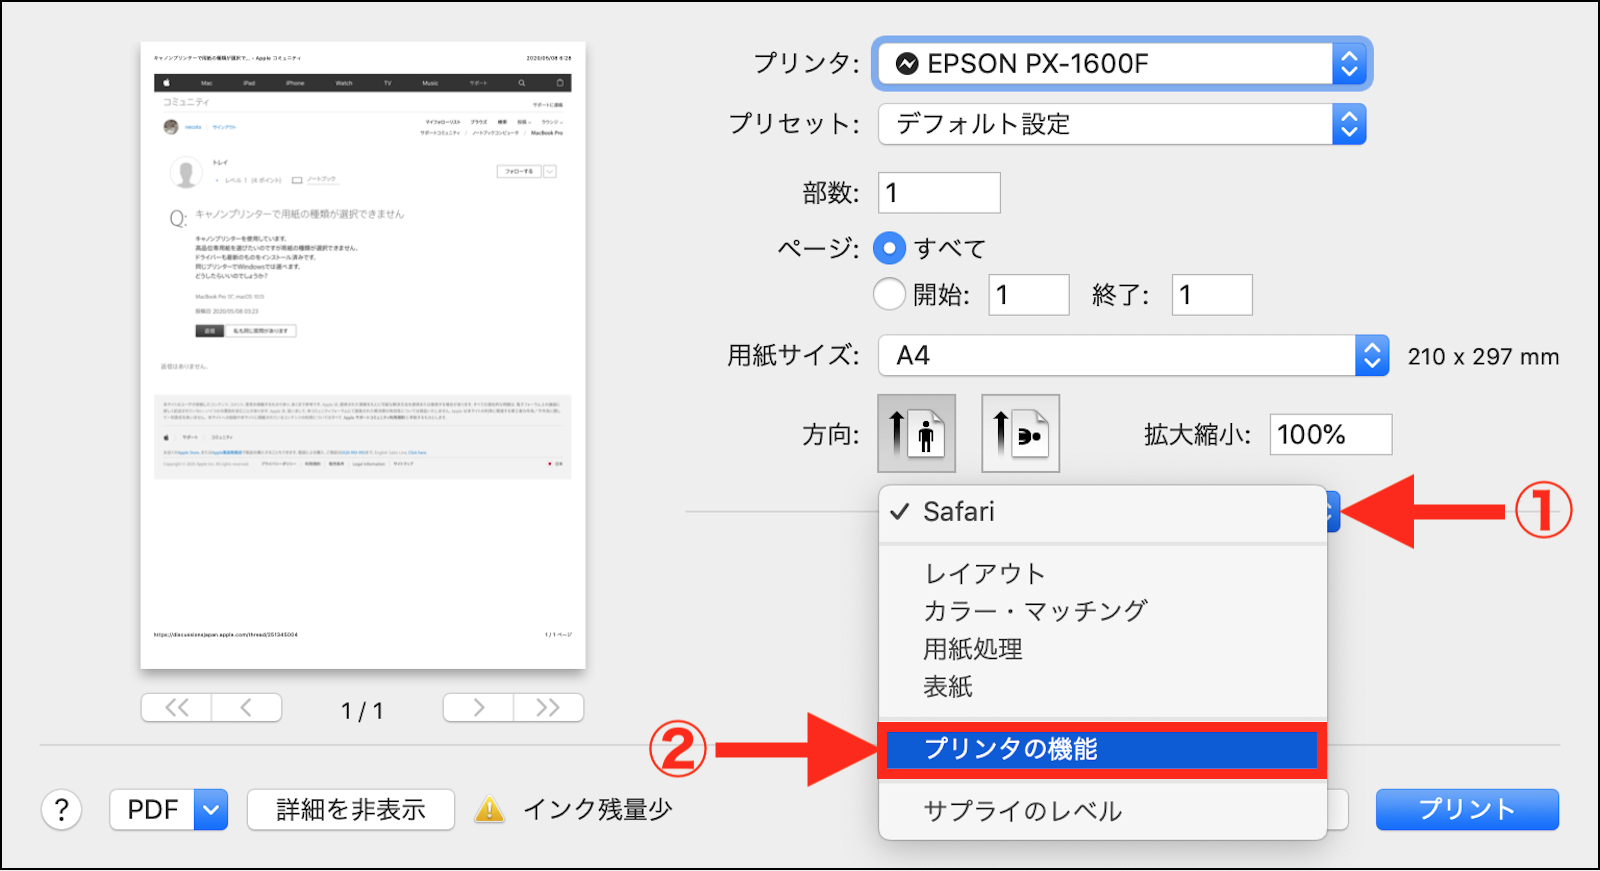1600x871 pixels.
Task: Click the 拡大縮小 100% scale field
Action: point(1331,434)
